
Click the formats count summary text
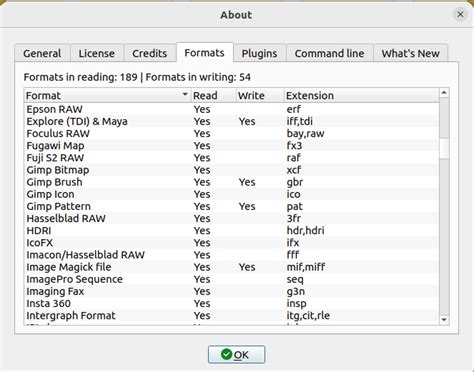click(137, 77)
